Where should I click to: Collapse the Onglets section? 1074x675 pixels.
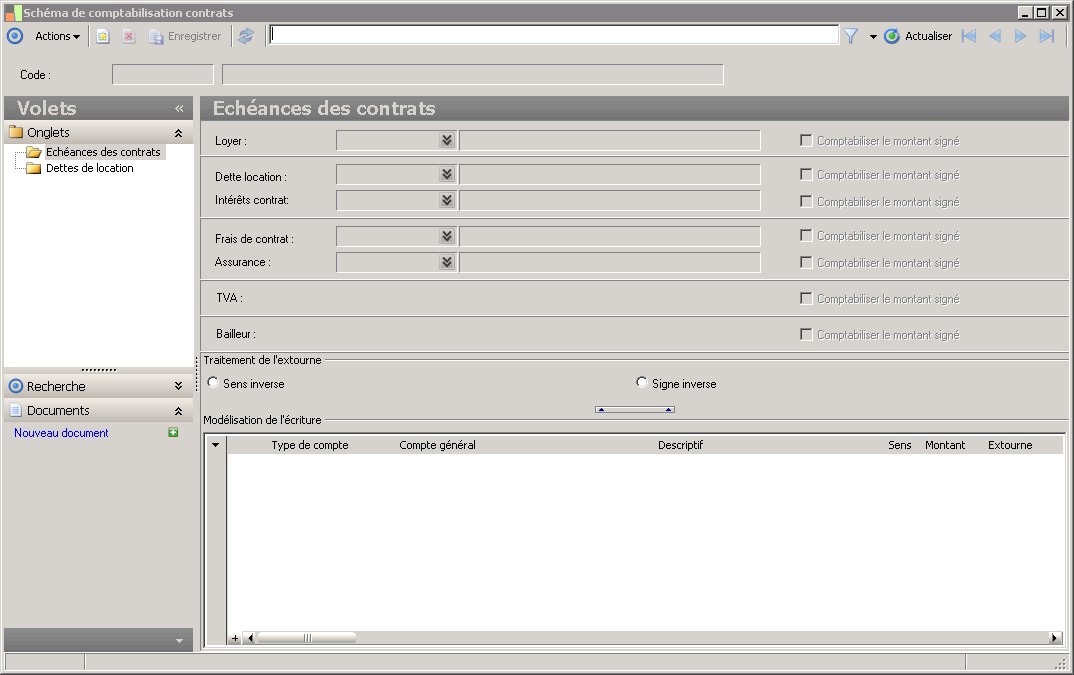pos(178,133)
